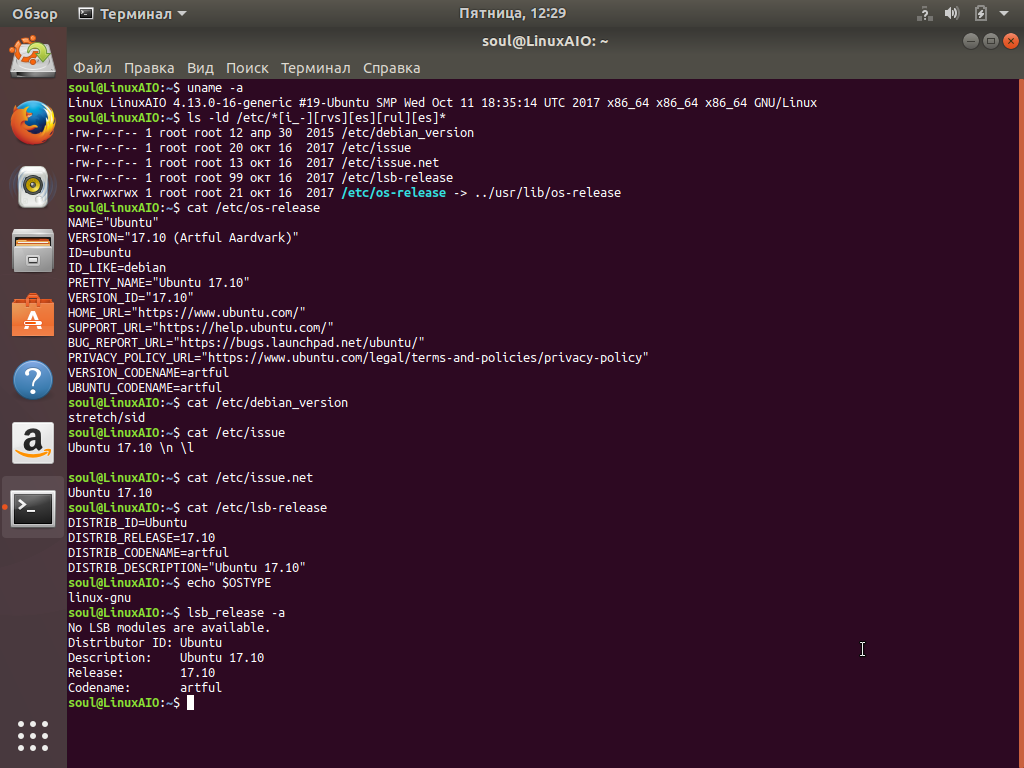
Task: Click the terminal's vertical scrollbar
Action: (1021, 423)
